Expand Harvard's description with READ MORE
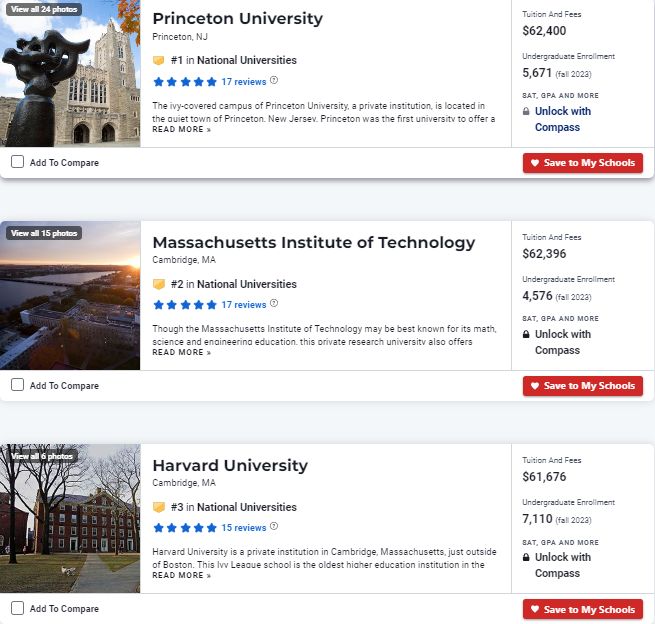 (182, 576)
